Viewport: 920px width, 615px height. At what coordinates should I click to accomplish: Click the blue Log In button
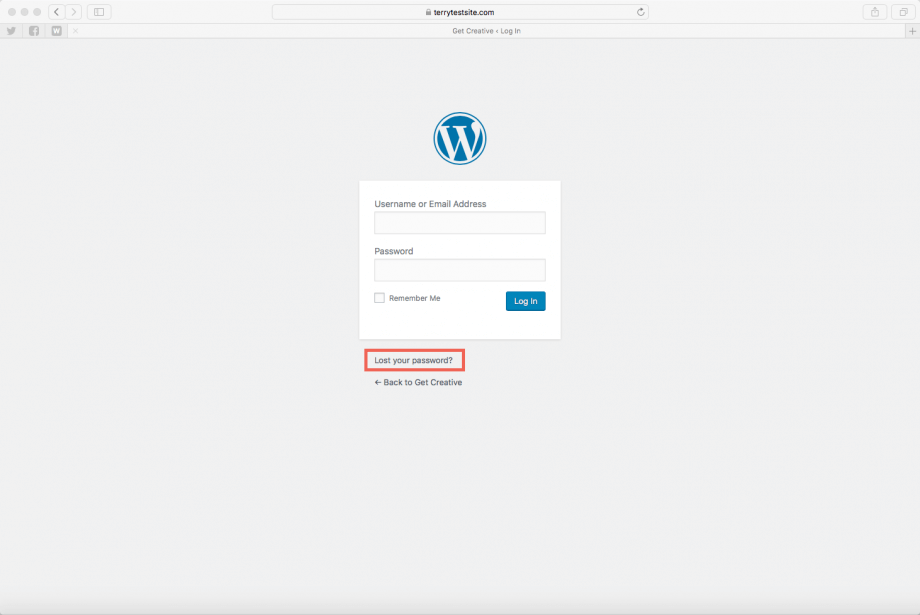526,301
